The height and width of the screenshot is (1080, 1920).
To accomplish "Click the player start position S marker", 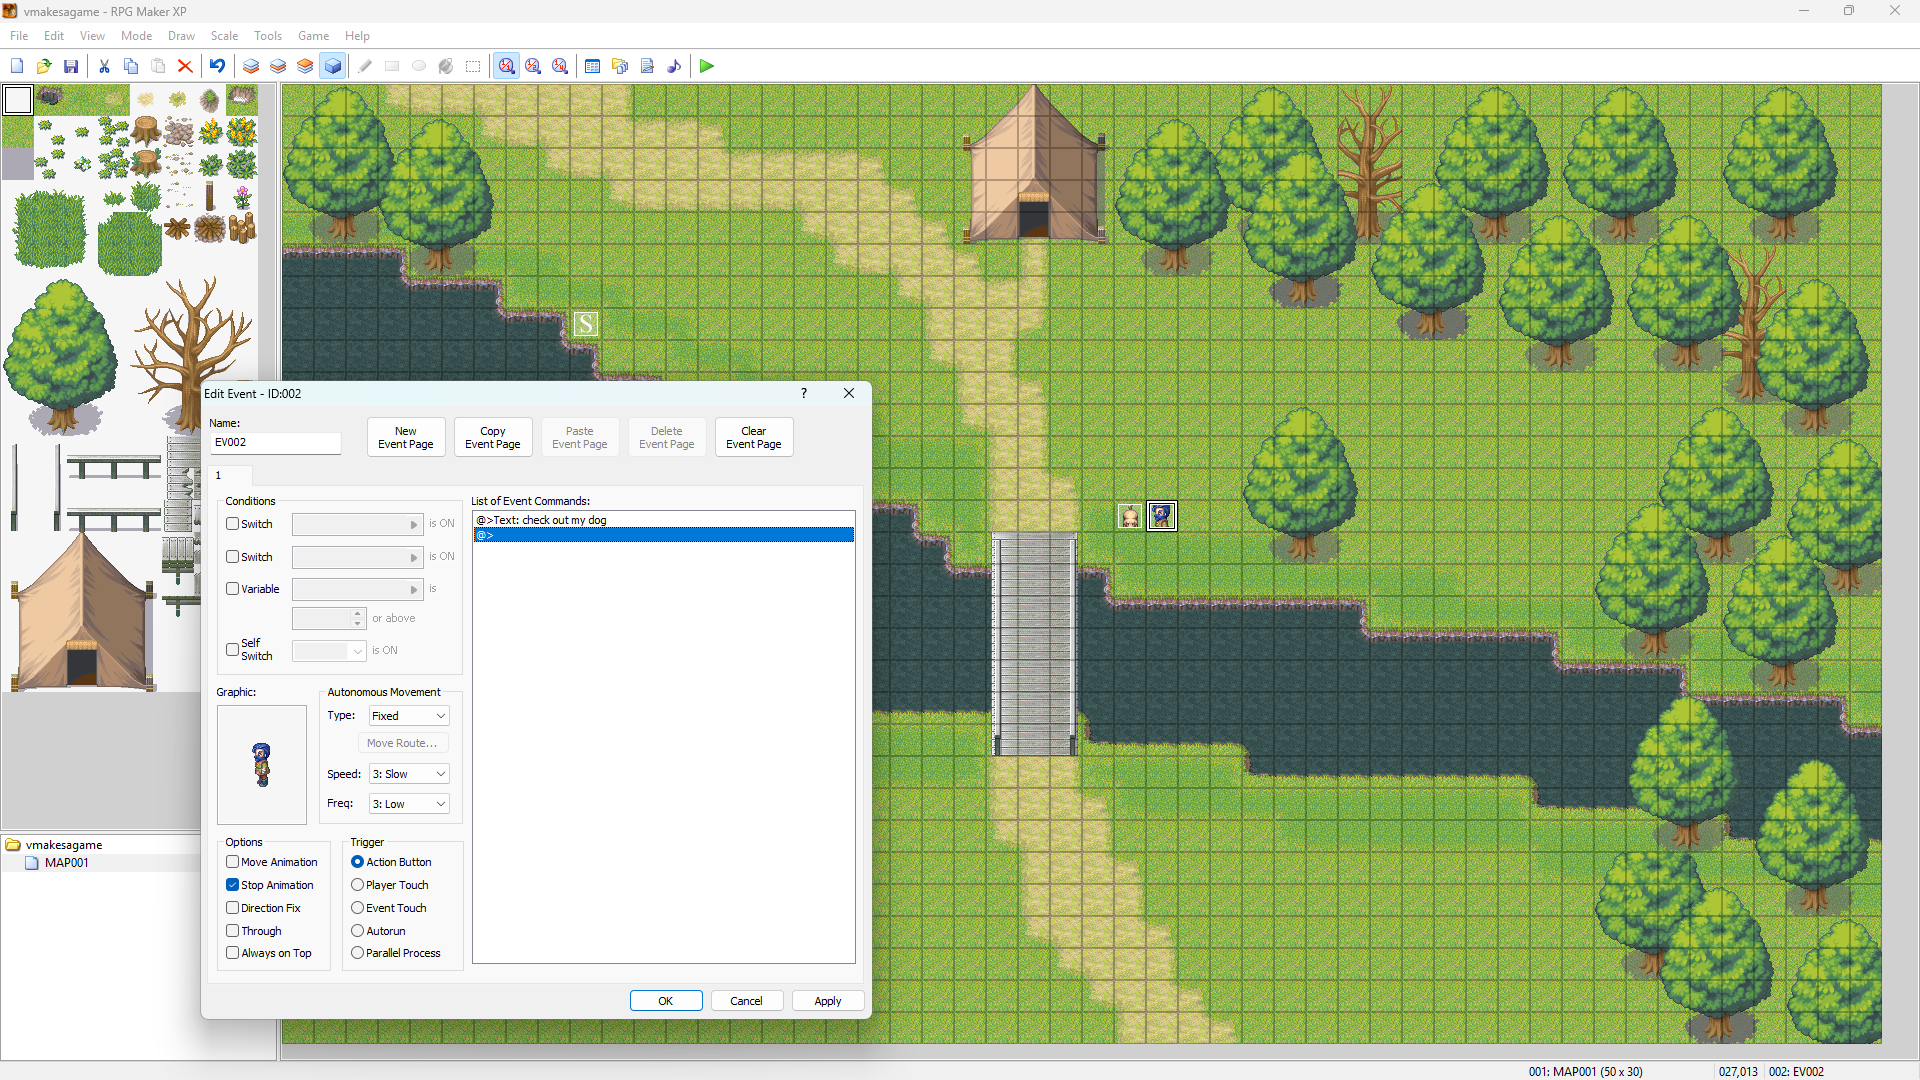I will [x=586, y=324].
